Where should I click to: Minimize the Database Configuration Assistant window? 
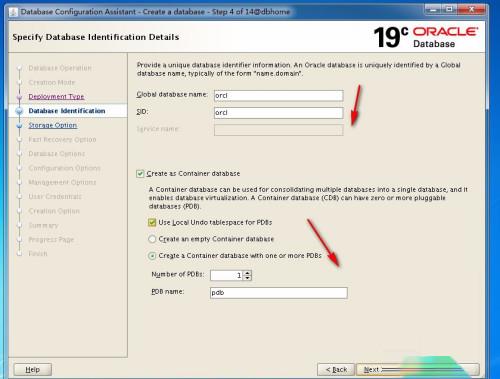click(433, 9)
